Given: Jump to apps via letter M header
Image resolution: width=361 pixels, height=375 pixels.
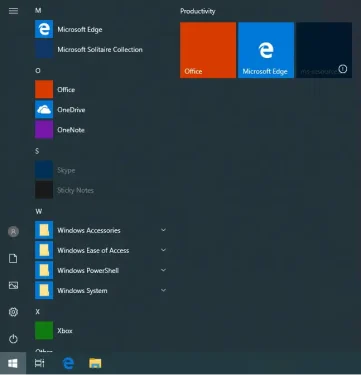Looking at the screenshot, I should [x=38, y=11].
